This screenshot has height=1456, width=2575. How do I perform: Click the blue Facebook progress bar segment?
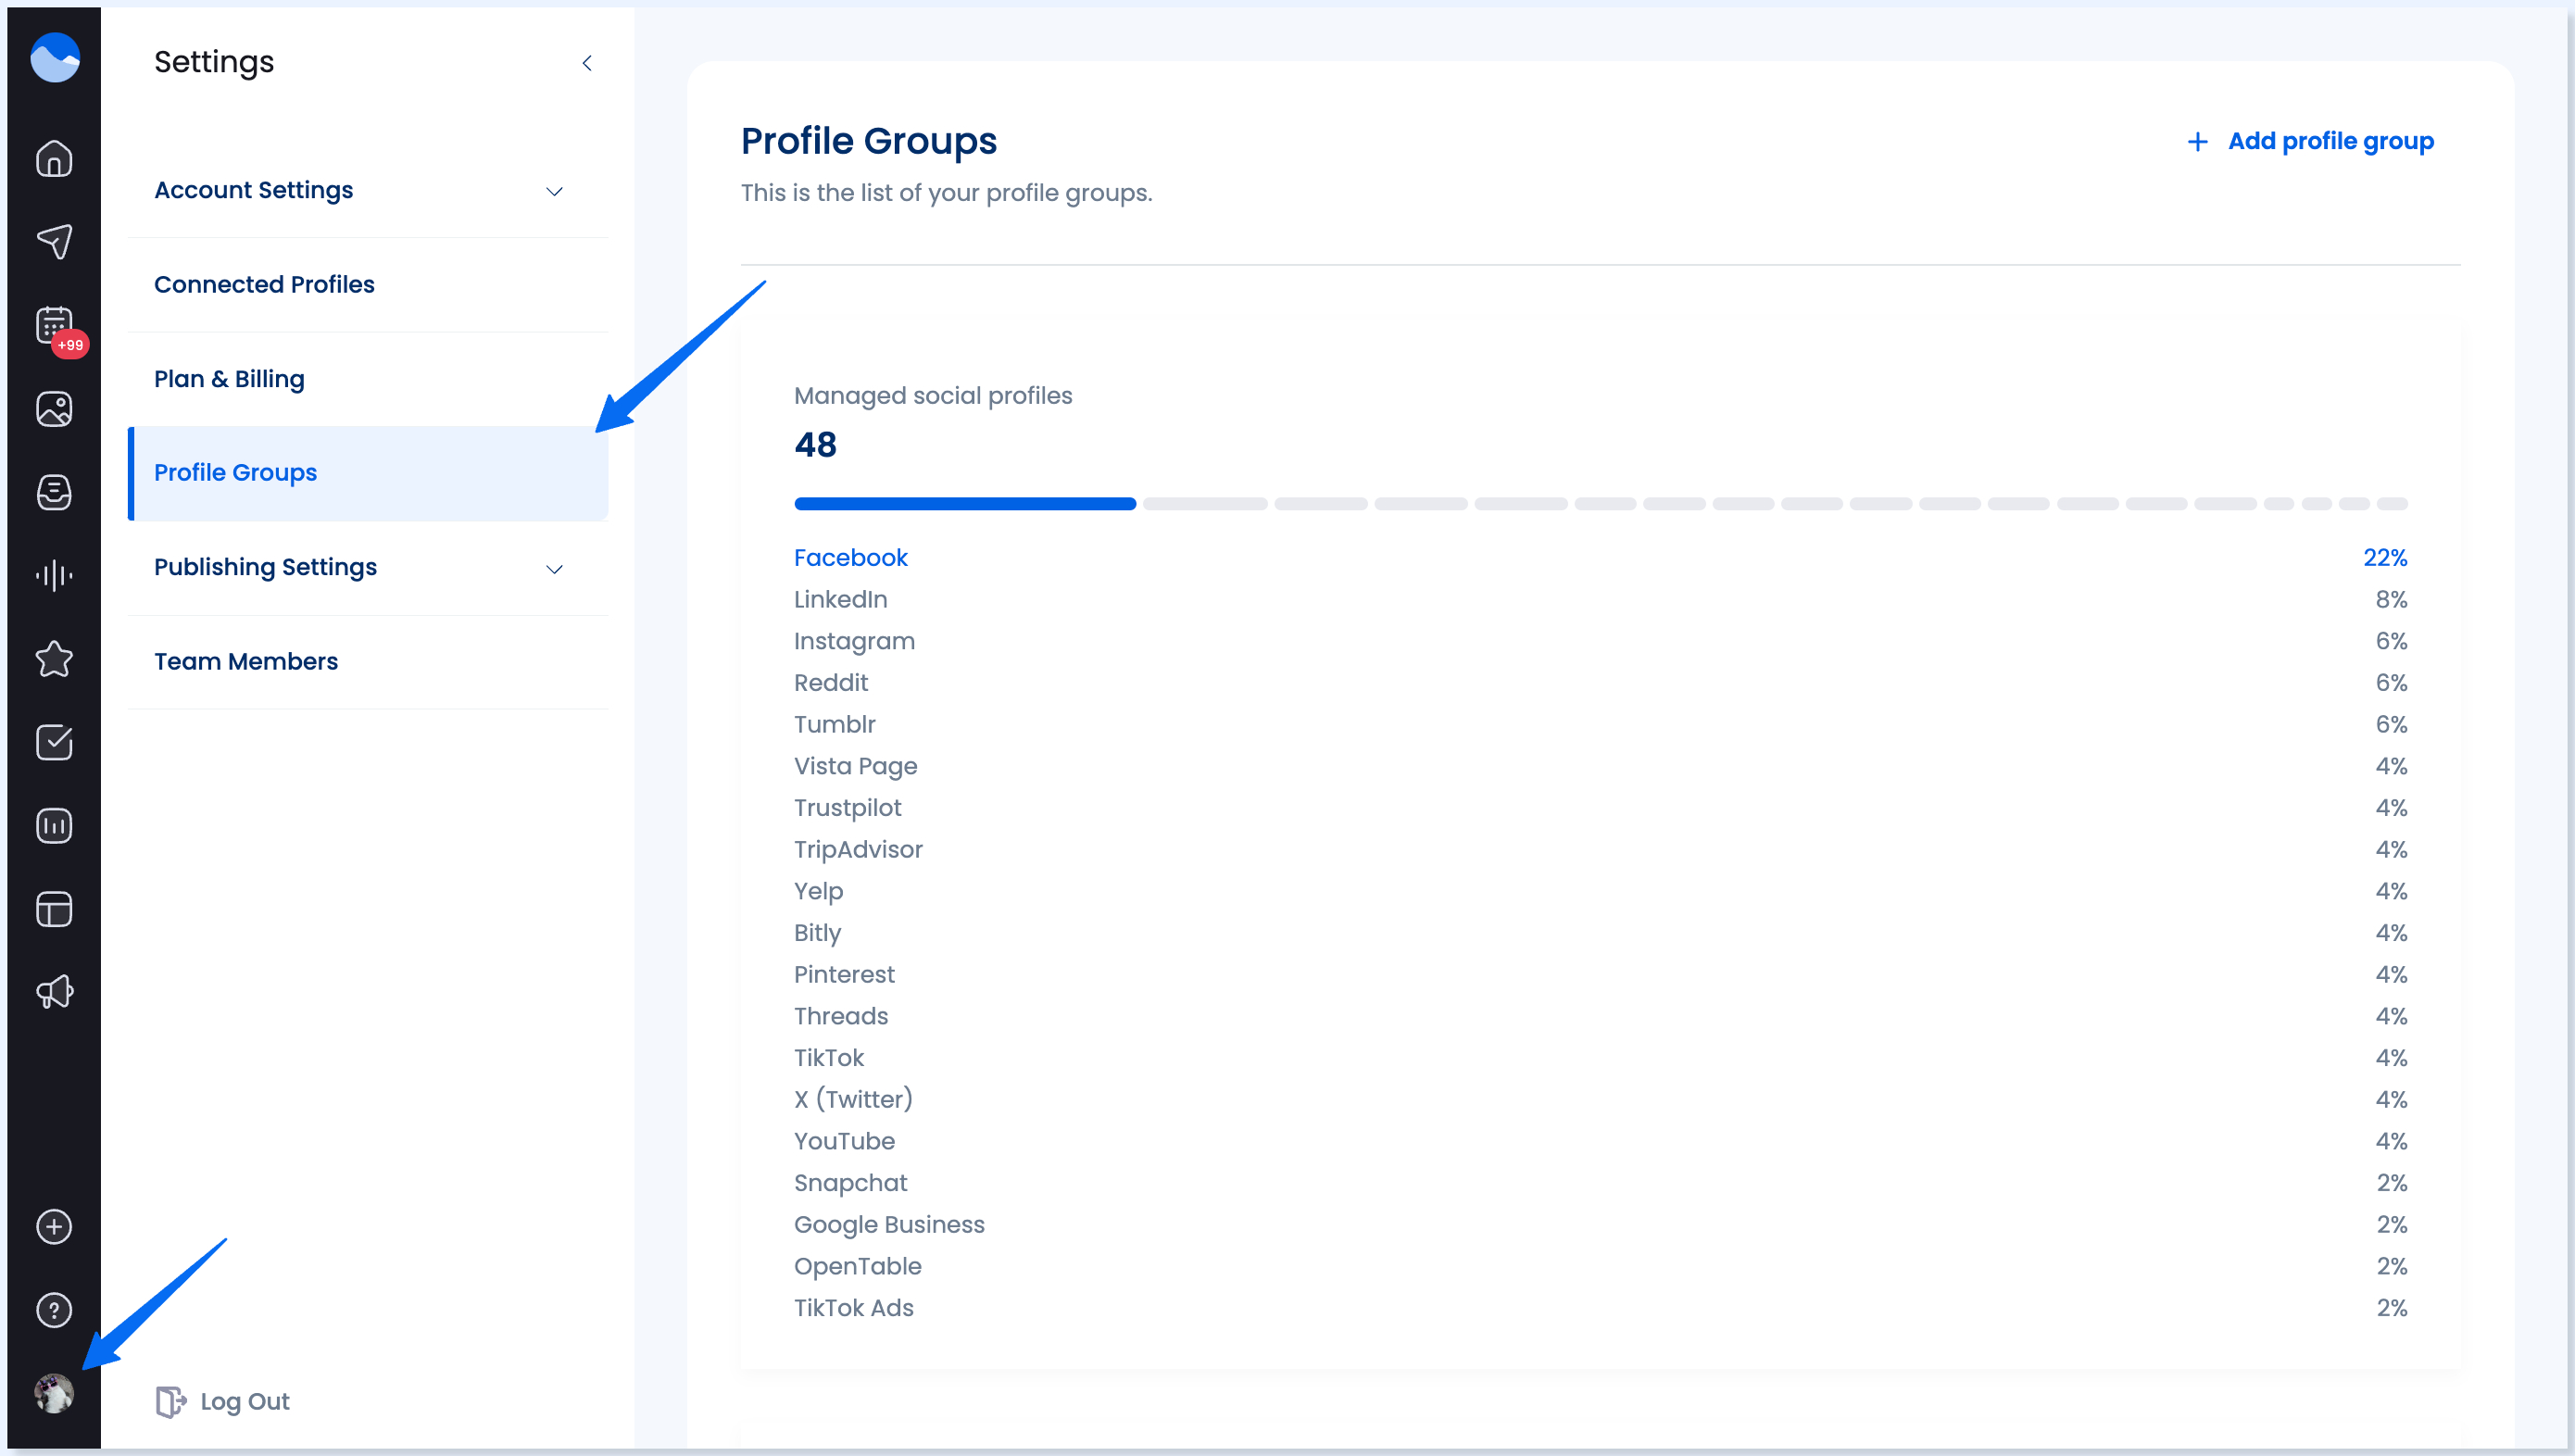click(965, 504)
